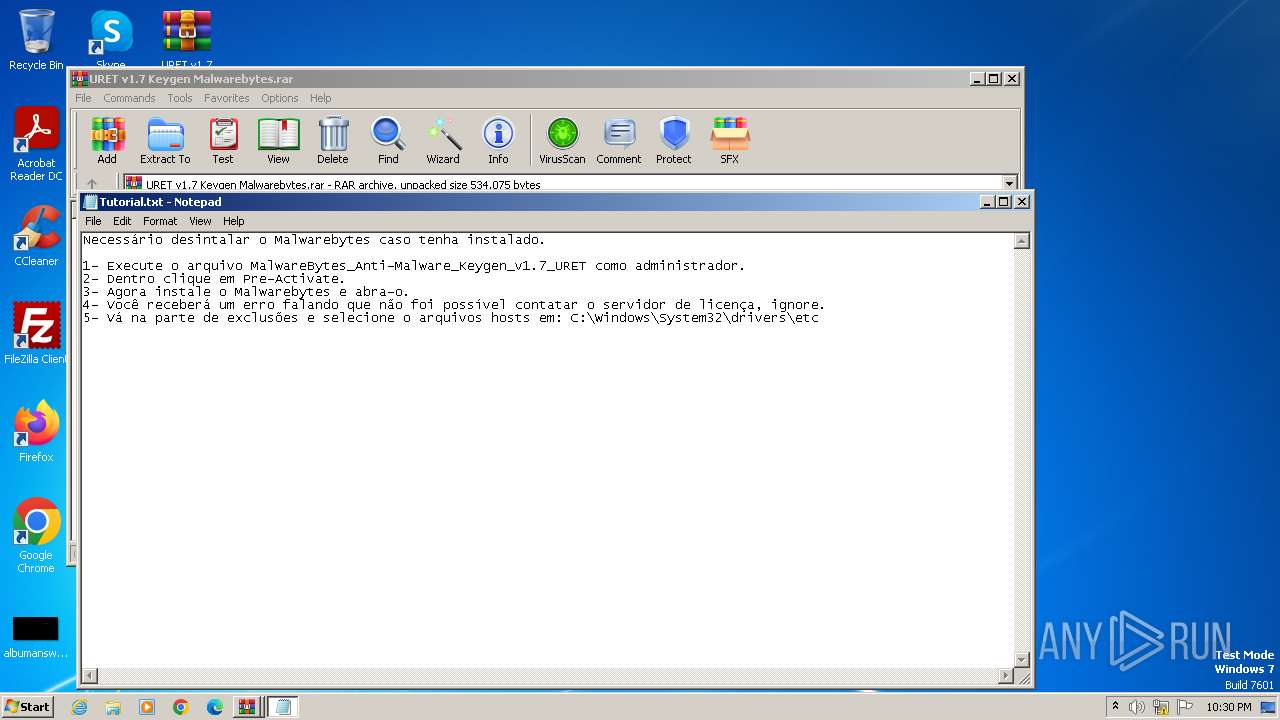Click the Test archive icon in WinRAR
Screen dimensions: 1280x720
click(223, 141)
